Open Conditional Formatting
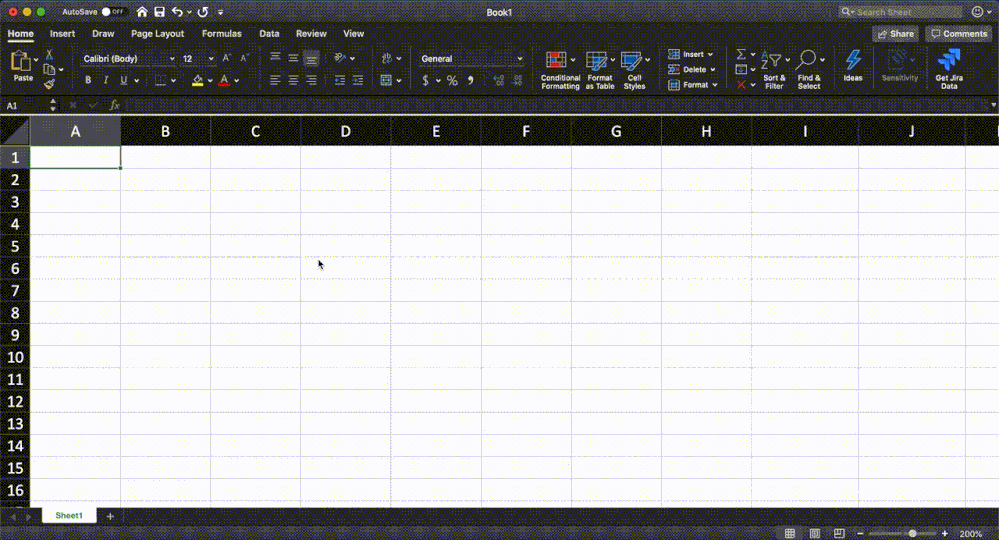Viewport: 999px width, 540px height. point(560,70)
